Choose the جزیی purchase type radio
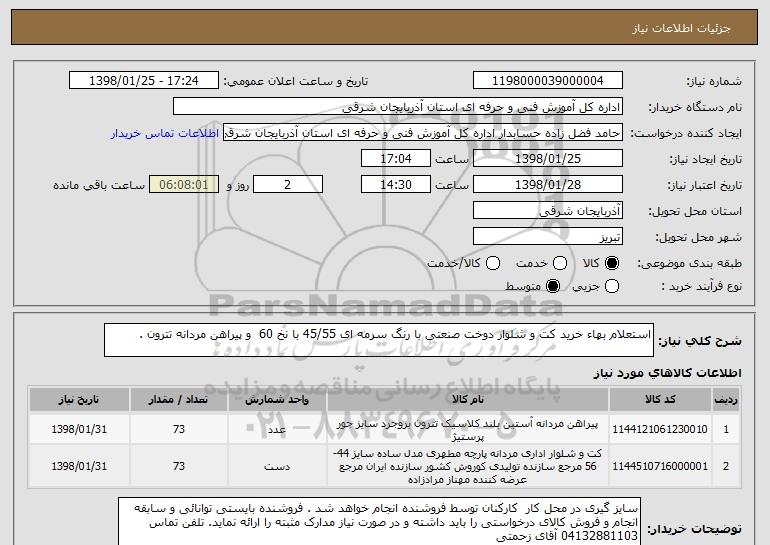 pos(612,286)
